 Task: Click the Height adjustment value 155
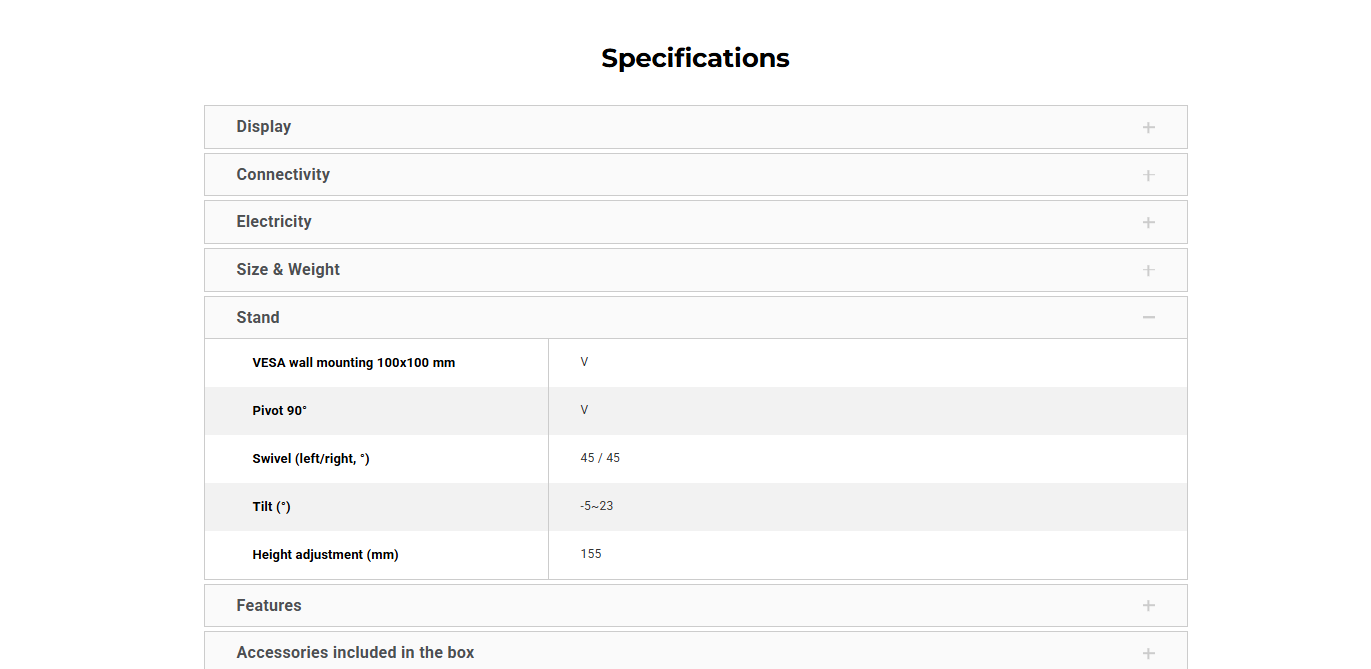[591, 554]
